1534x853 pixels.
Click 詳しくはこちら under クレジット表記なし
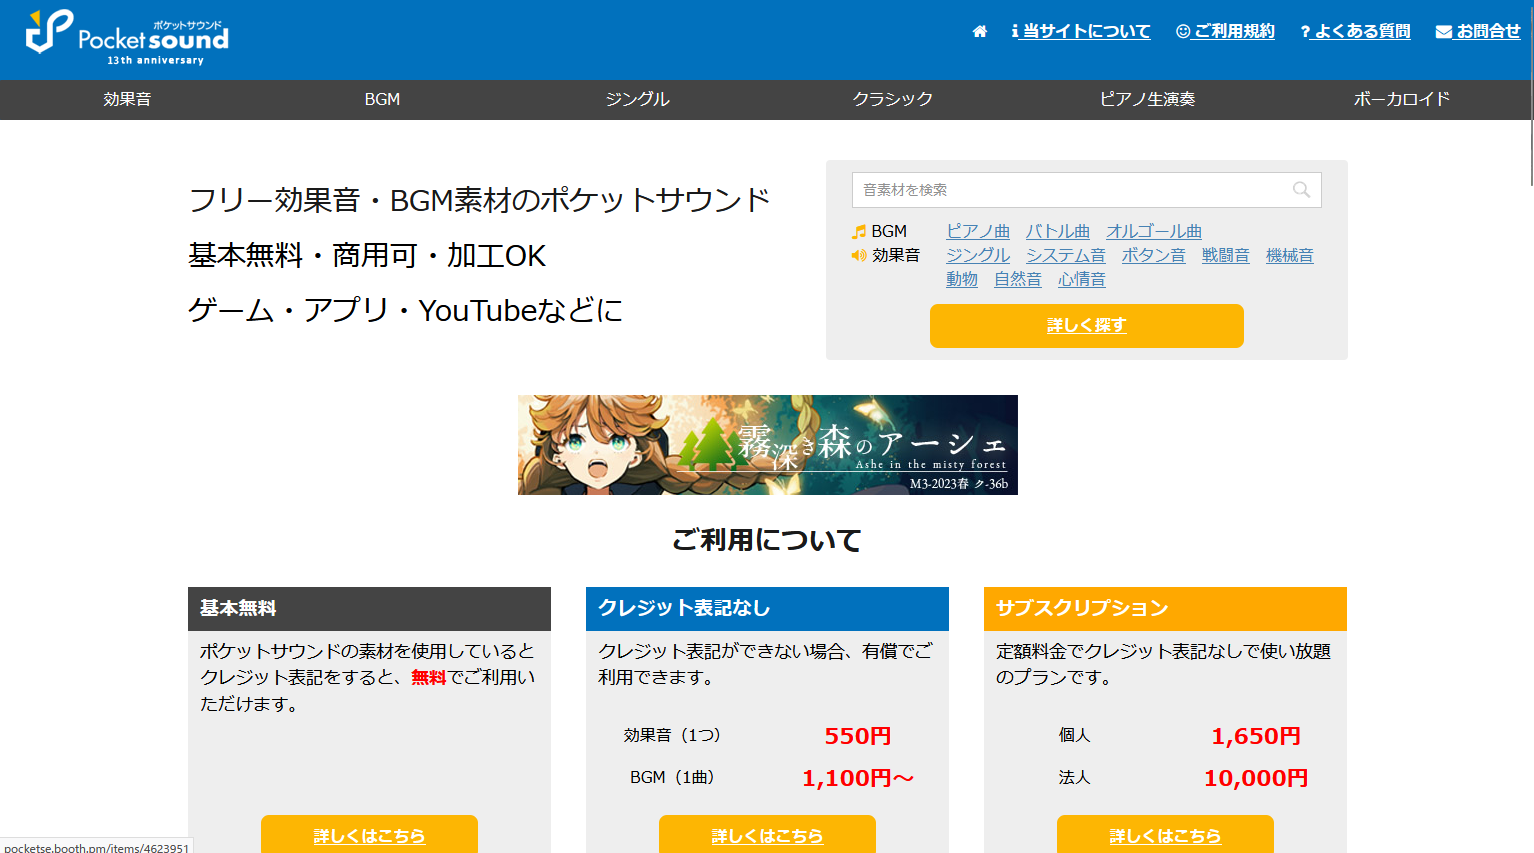pos(767,835)
